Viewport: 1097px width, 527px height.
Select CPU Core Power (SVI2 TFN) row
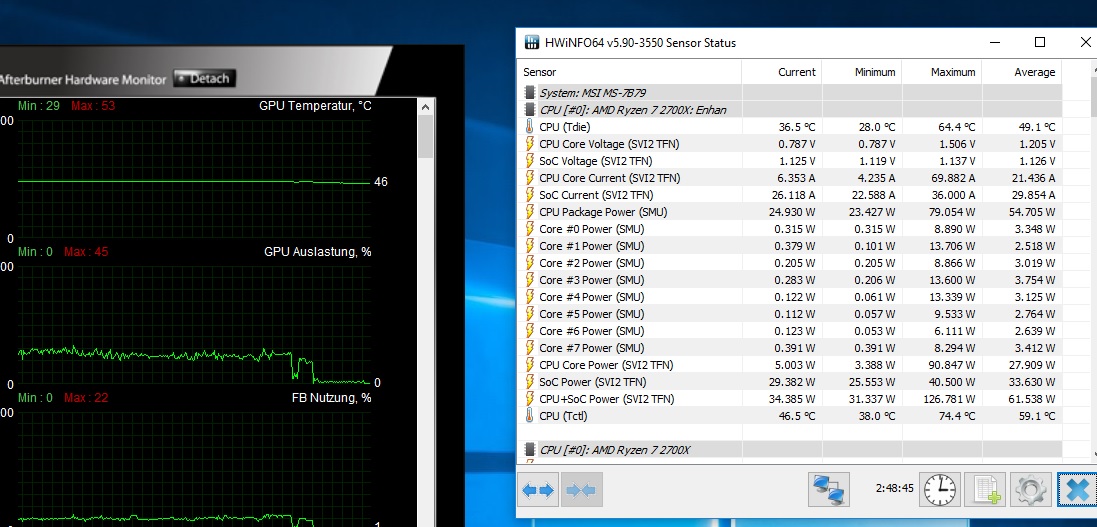pos(791,365)
